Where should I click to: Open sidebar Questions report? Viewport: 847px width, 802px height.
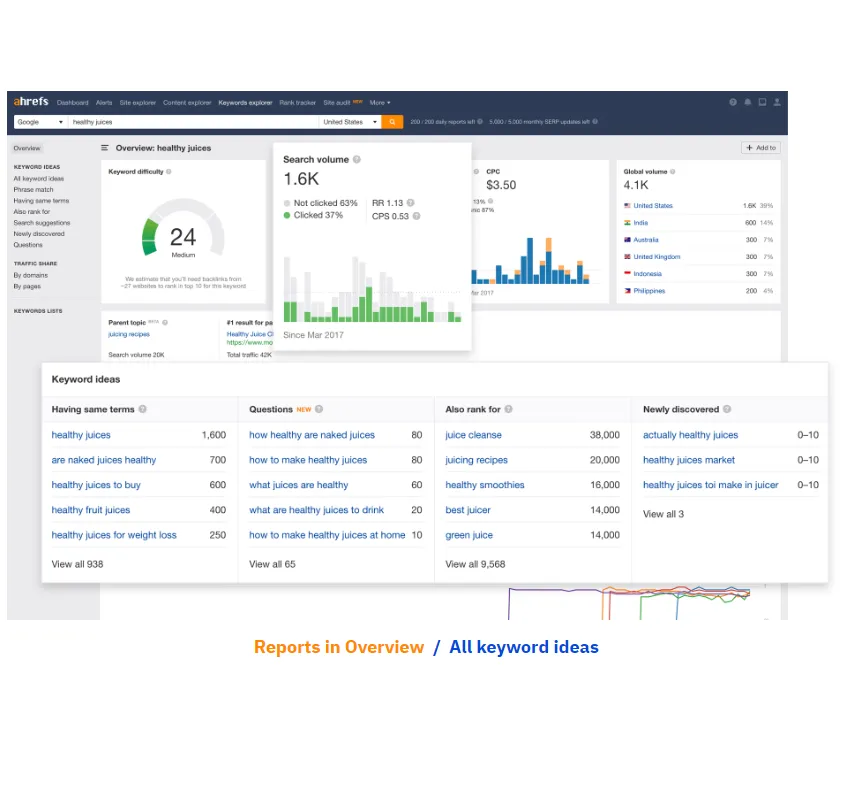[28, 245]
